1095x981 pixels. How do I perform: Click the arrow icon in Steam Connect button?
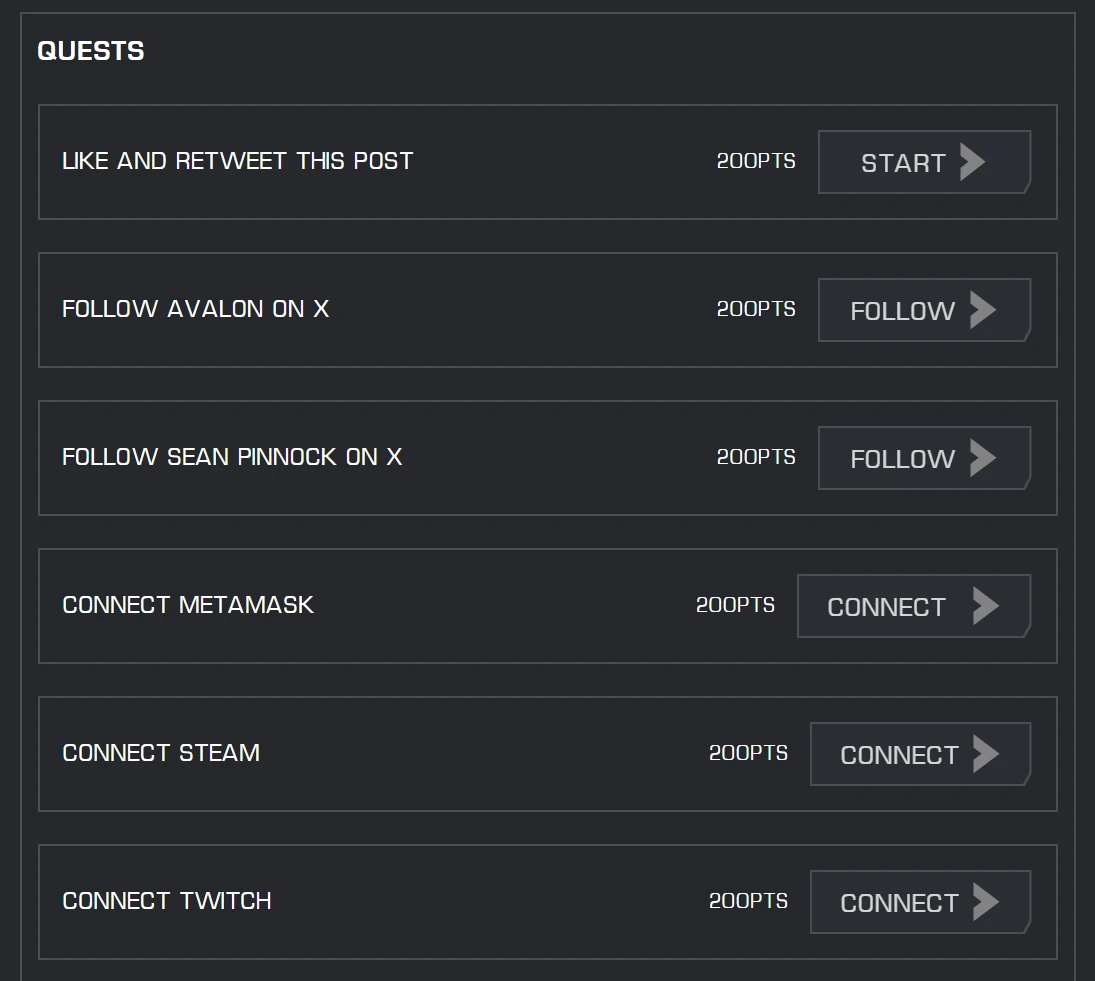(985, 754)
